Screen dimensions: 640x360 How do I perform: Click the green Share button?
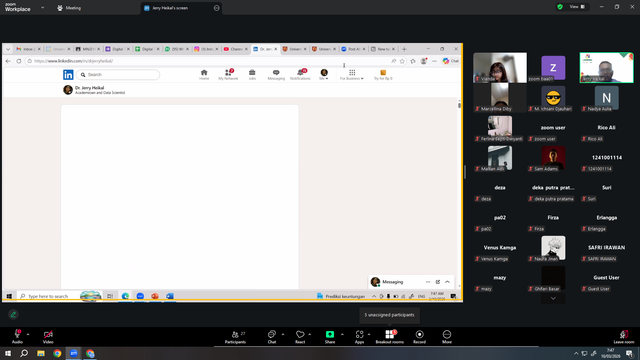pyautogui.click(x=330, y=337)
